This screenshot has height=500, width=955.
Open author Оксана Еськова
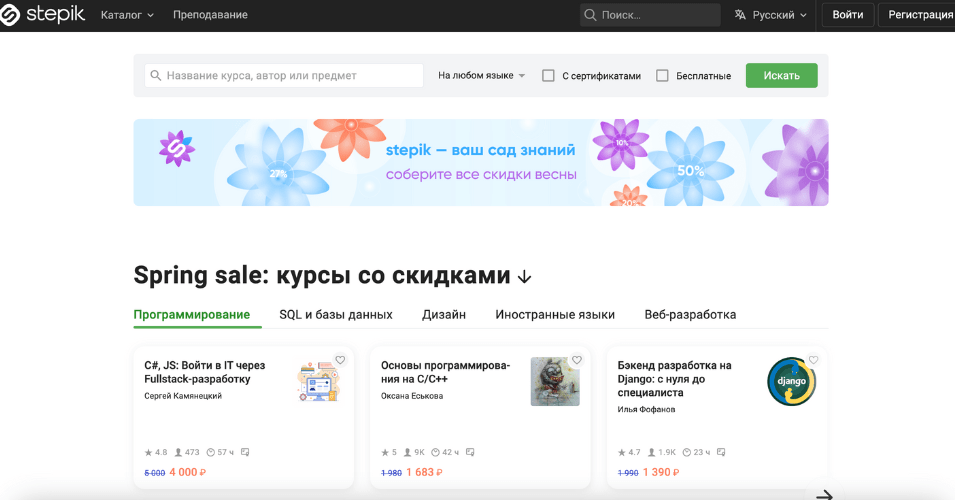click(x=412, y=396)
